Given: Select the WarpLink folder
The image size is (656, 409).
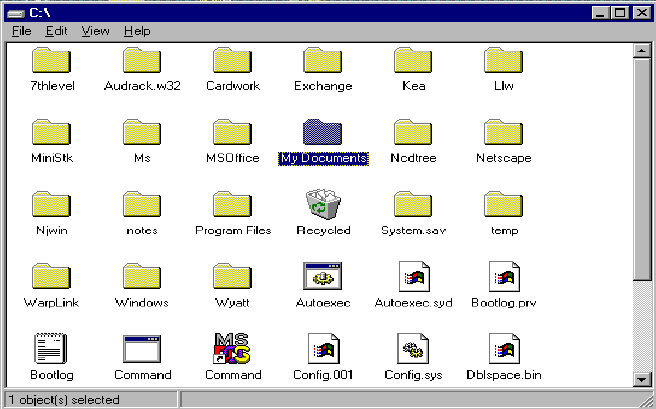Looking at the screenshot, I should (x=51, y=276).
